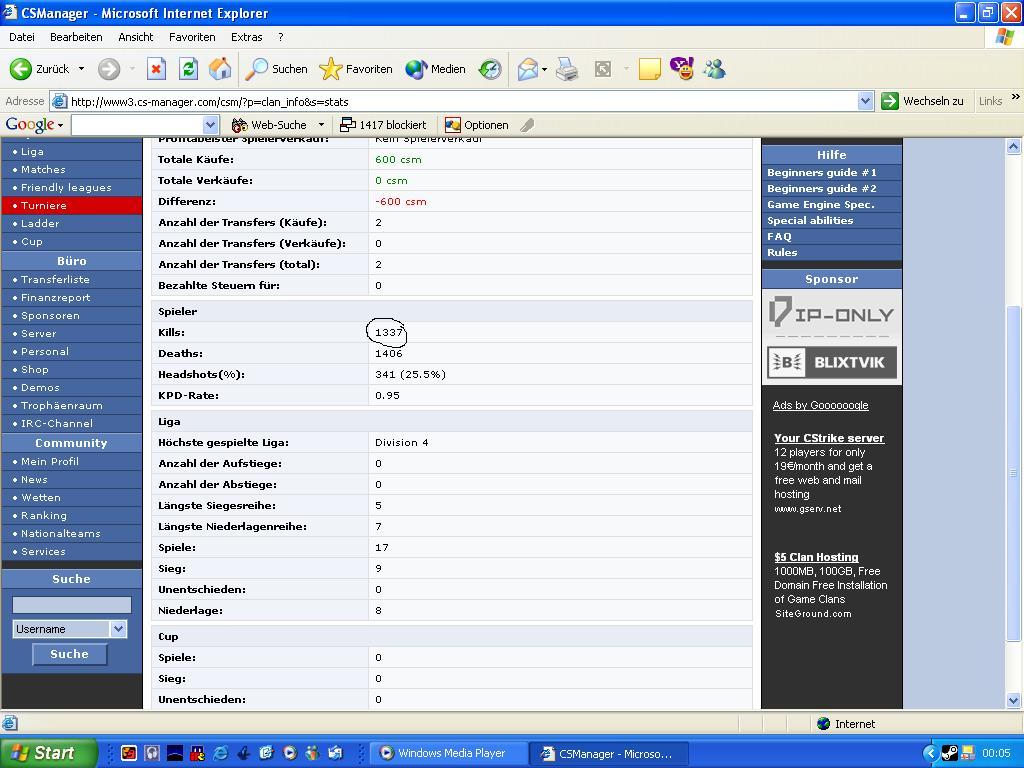Click the yellow sticky note toolbar icon
The height and width of the screenshot is (768, 1024).
(x=649, y=69)
